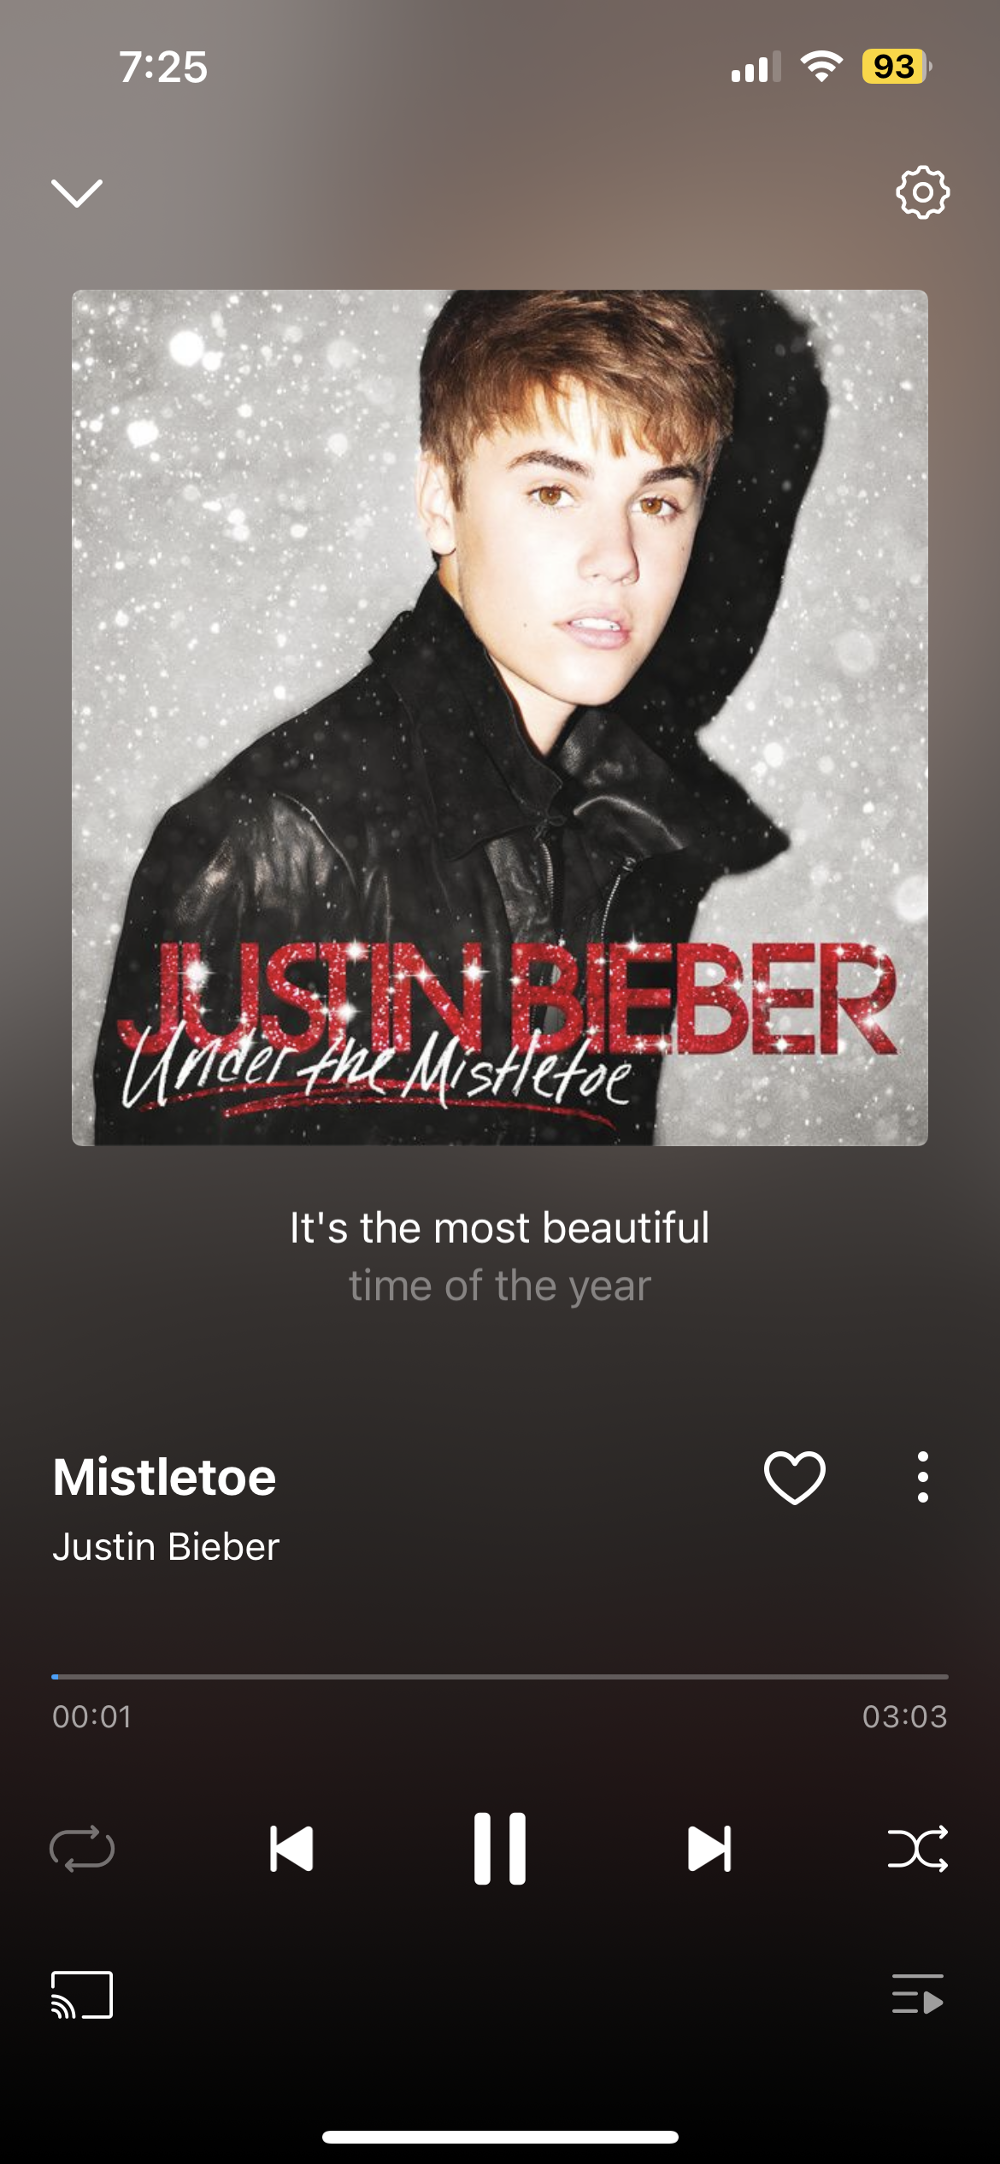The width and height of the screenshot is (1000, 2164).
Task: Tap the 03:03 total duration label
Action: (905, 1717)
